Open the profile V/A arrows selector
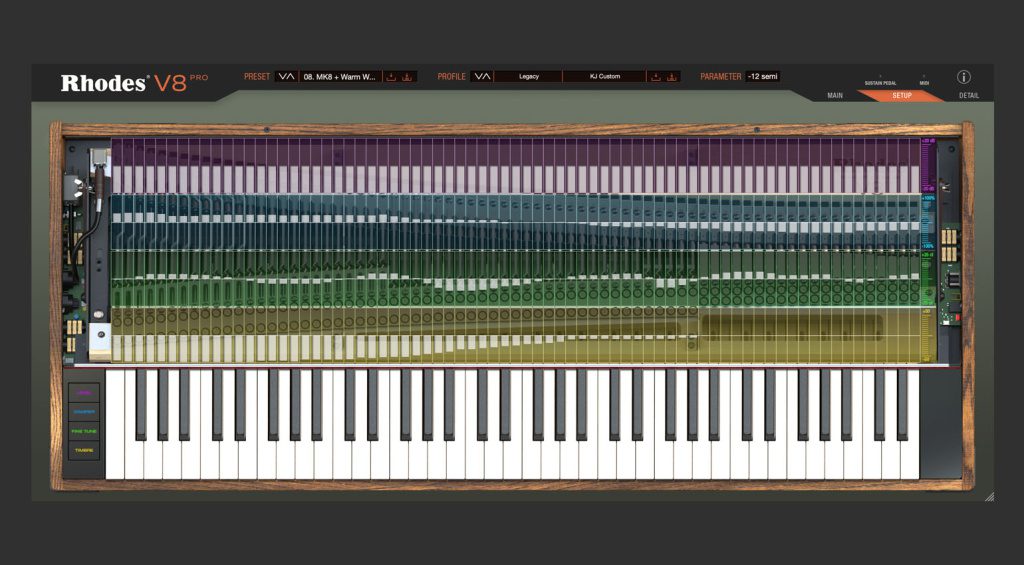This screenshot has width=1024, height=565. pyautogui.click(x=482, y=76)
